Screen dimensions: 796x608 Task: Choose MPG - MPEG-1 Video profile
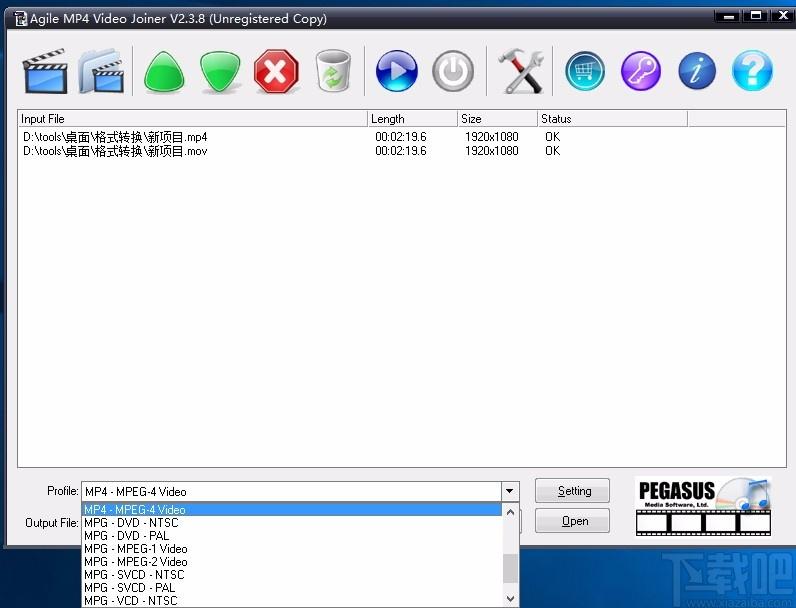[292, 549]
